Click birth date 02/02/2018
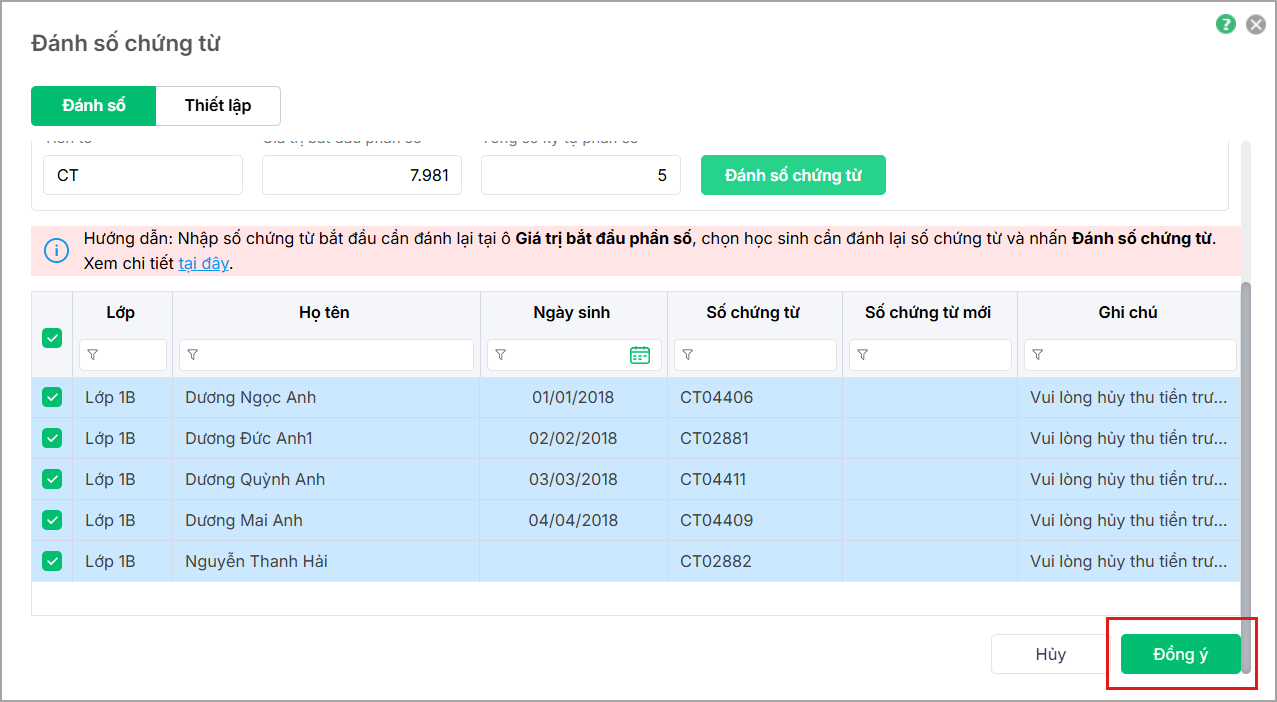 573,438
